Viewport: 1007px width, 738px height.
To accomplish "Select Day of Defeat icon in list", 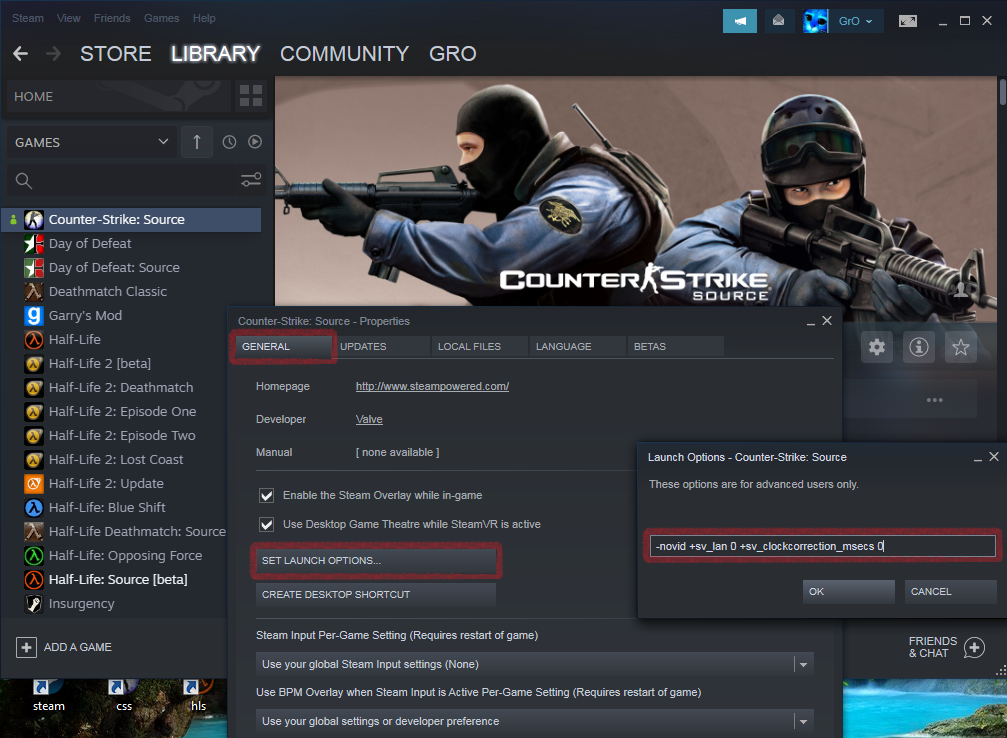I will pos(33,243).
